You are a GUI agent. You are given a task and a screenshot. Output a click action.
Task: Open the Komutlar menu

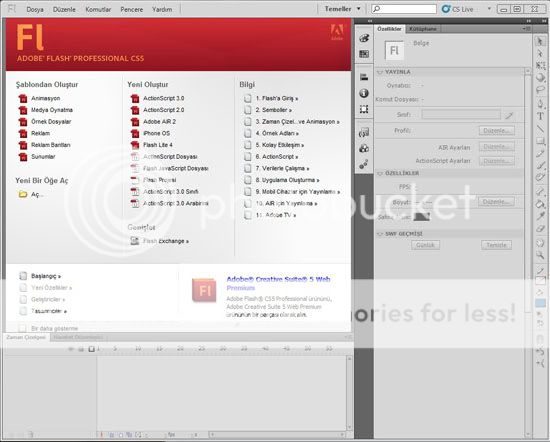[98, 9]
